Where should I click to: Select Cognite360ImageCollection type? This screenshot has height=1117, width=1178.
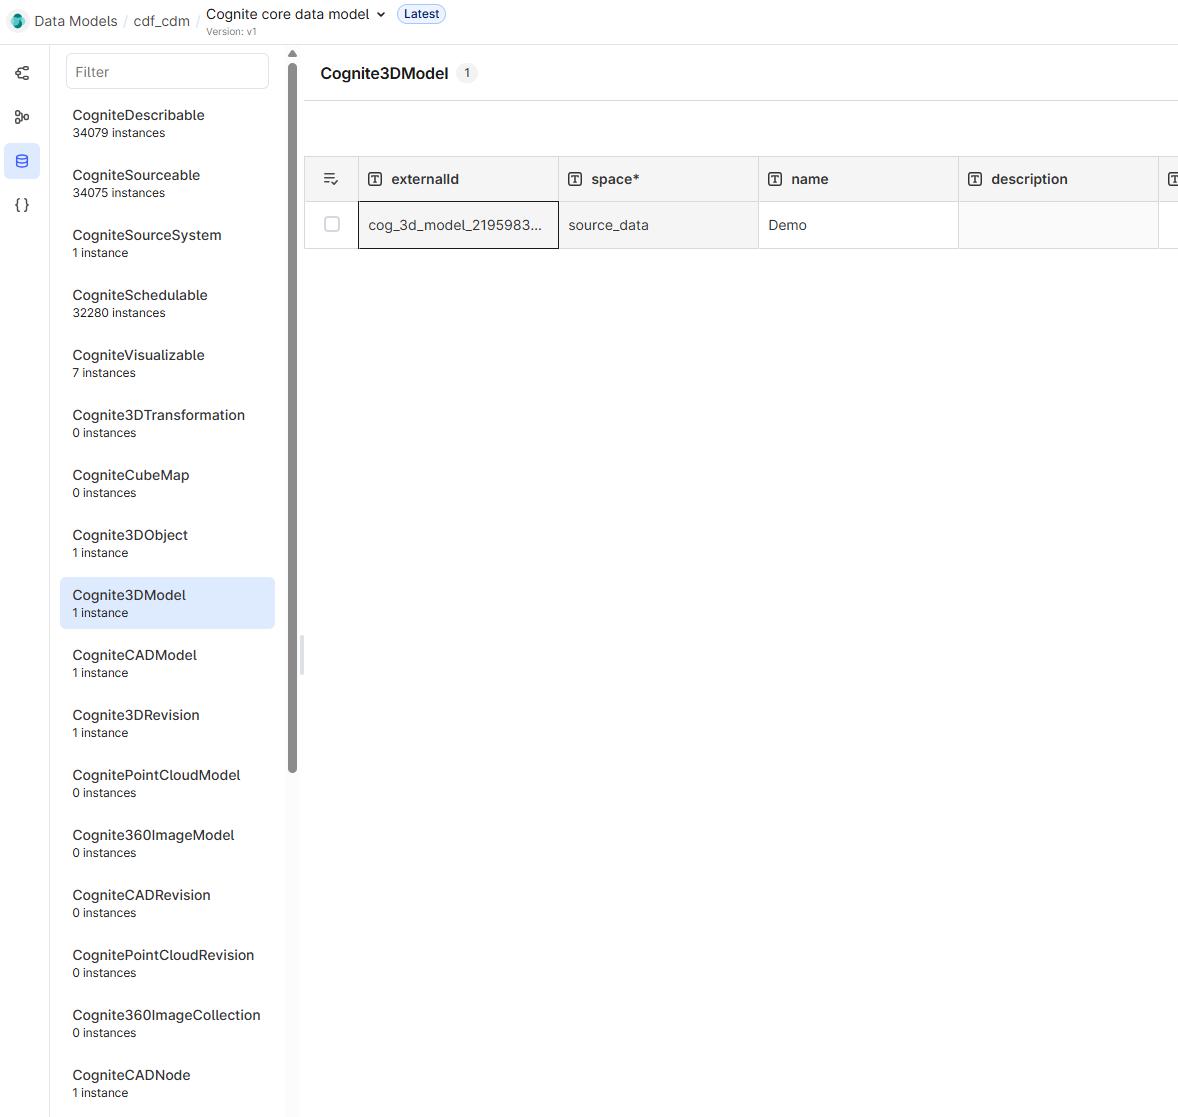pyautogui.click(x=167, y=1024)
